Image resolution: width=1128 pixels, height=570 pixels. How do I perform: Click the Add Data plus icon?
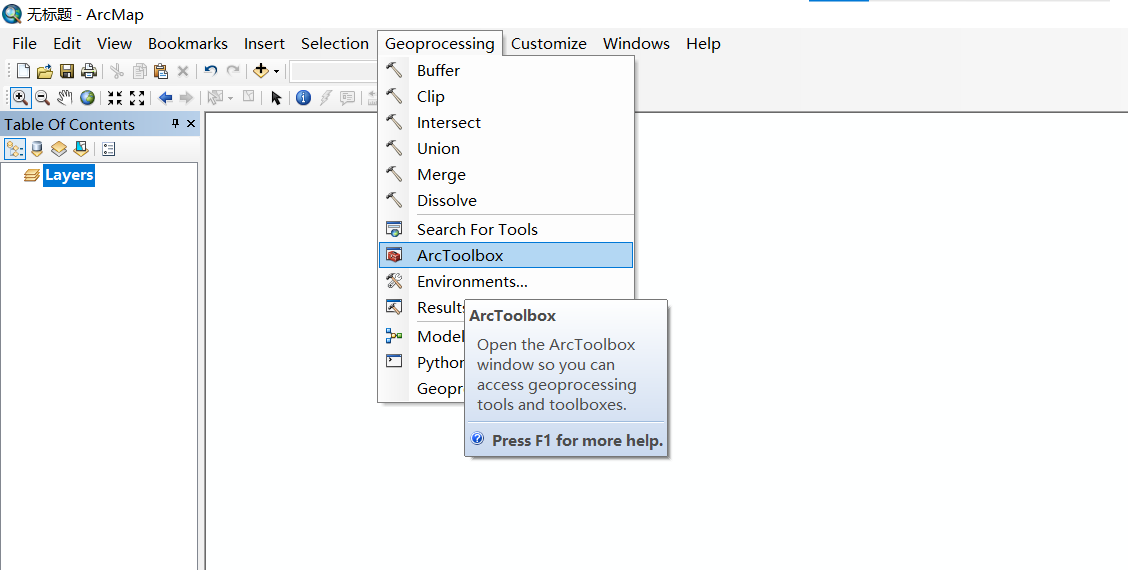tap(261, 71)
